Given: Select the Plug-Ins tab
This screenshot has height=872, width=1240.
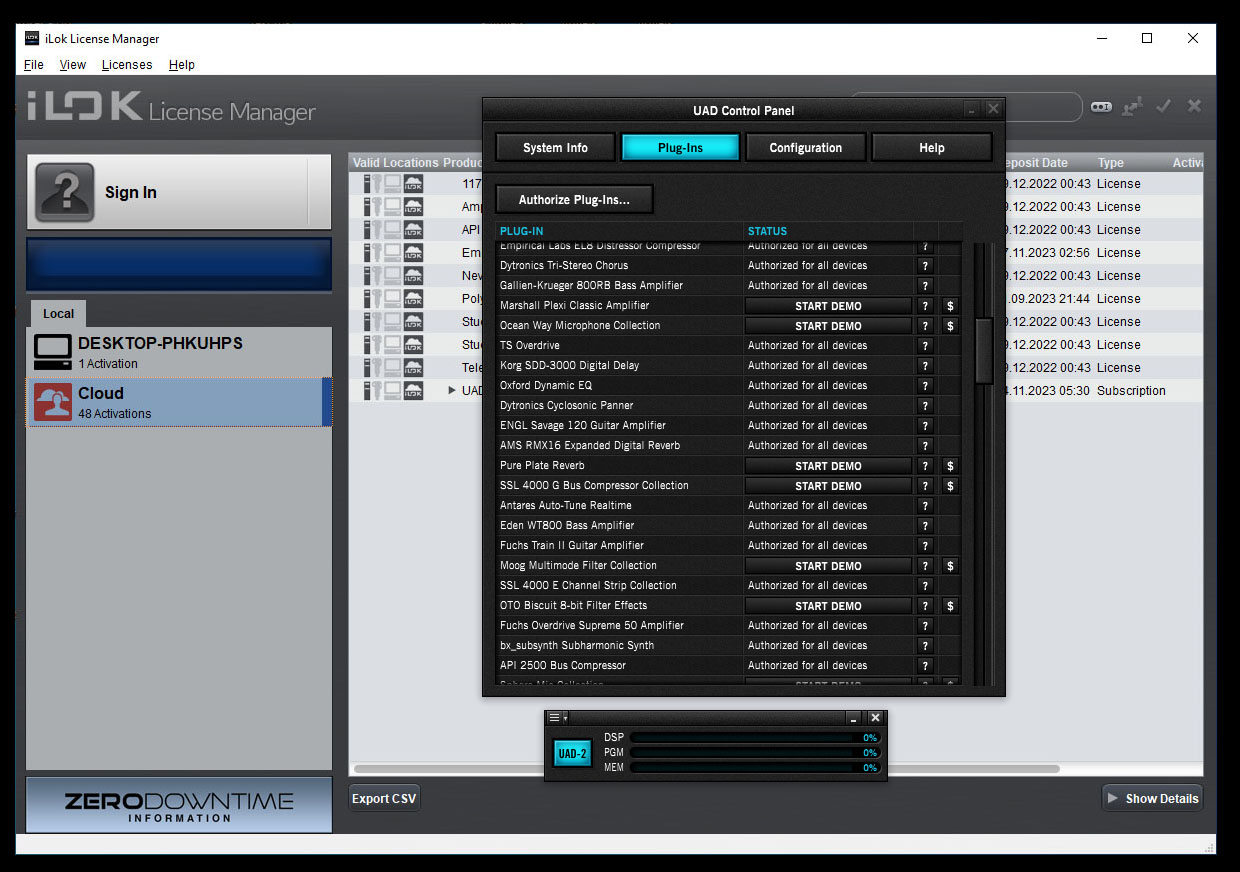Looking at the screenshot, I should click(680, 147).
